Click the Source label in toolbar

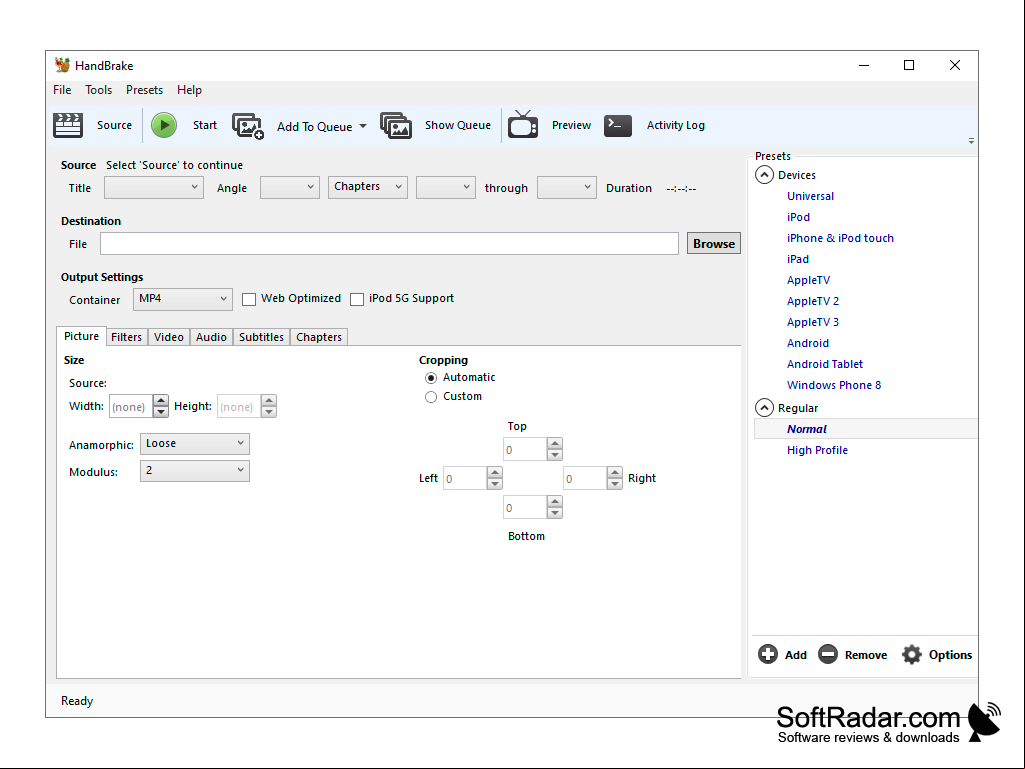pyautogui.click(x=114, y=125)
